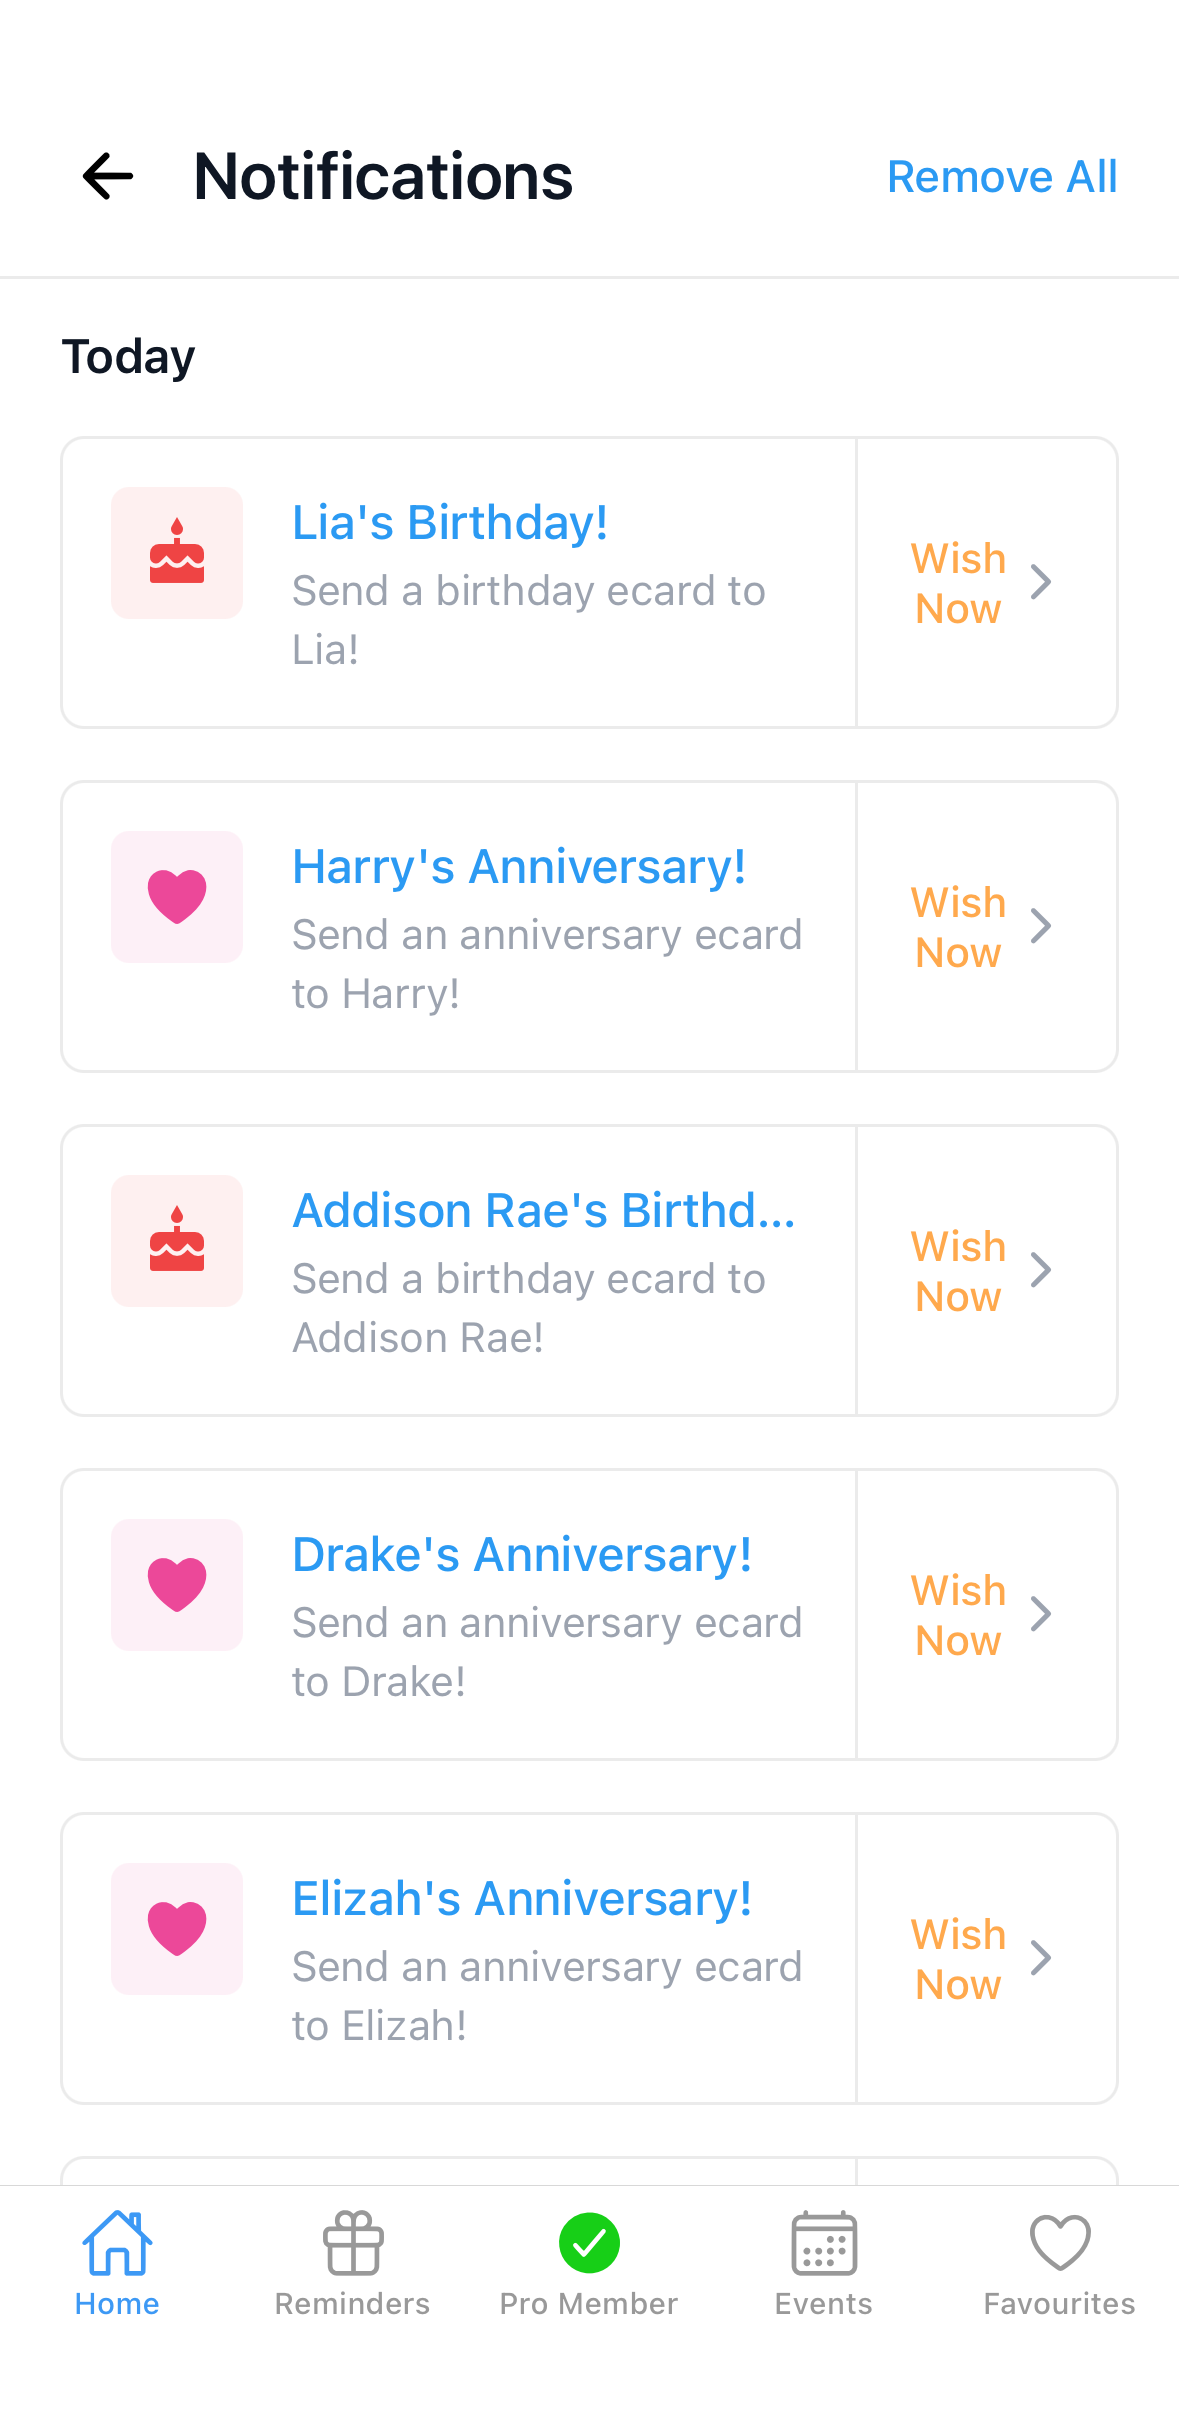Image resolution: width=1179 pixels, height=2434 pixels.
Task: Tap the heart icon for Elizah's Anniversary
Action: point(177,1929)
